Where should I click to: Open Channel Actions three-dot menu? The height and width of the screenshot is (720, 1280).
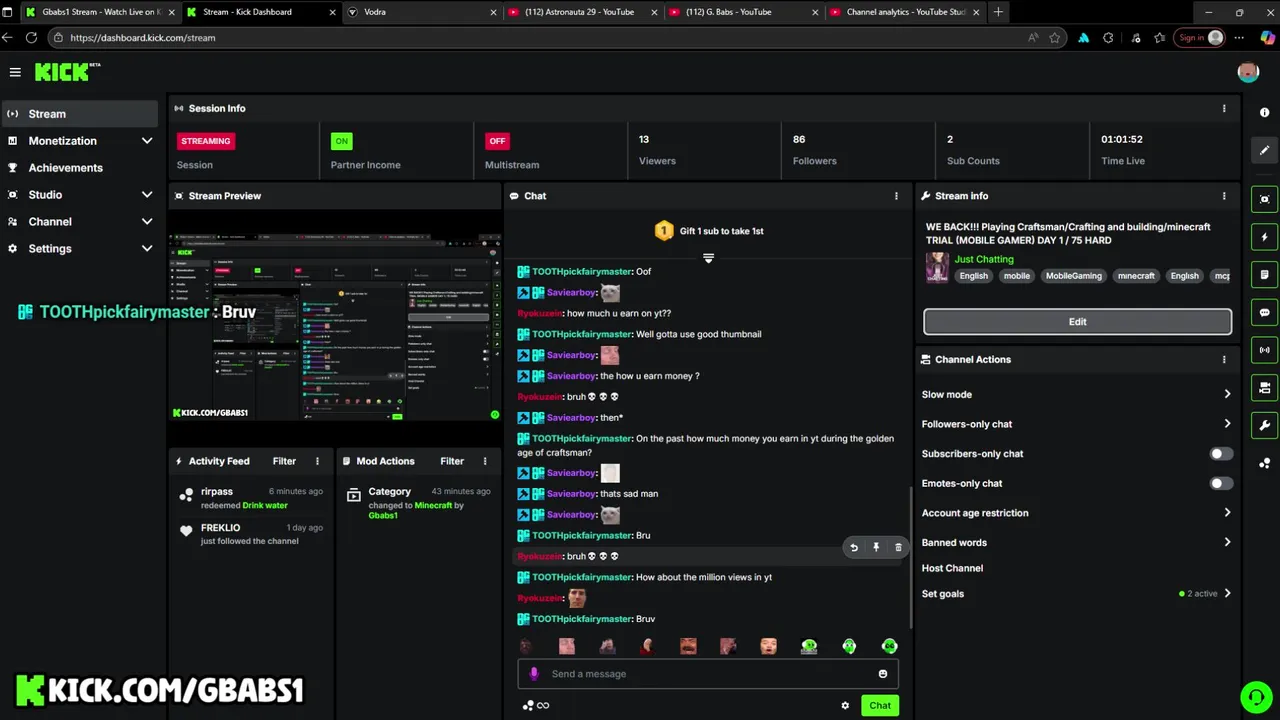[x=1224, y=359]
